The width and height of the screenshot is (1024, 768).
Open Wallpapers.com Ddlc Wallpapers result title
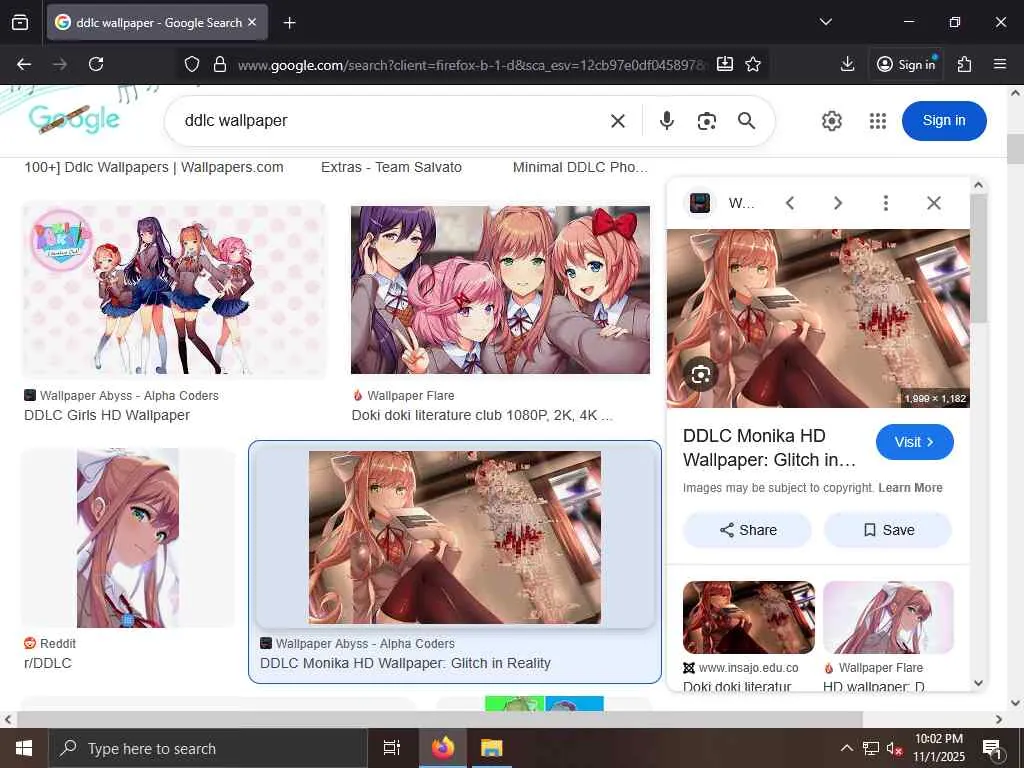153,167
